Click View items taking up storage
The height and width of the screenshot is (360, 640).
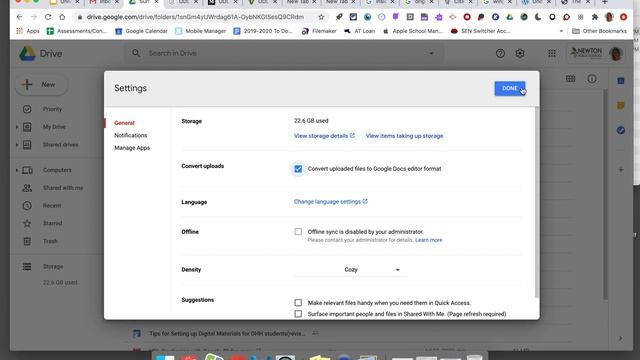(x=404, y=136)
